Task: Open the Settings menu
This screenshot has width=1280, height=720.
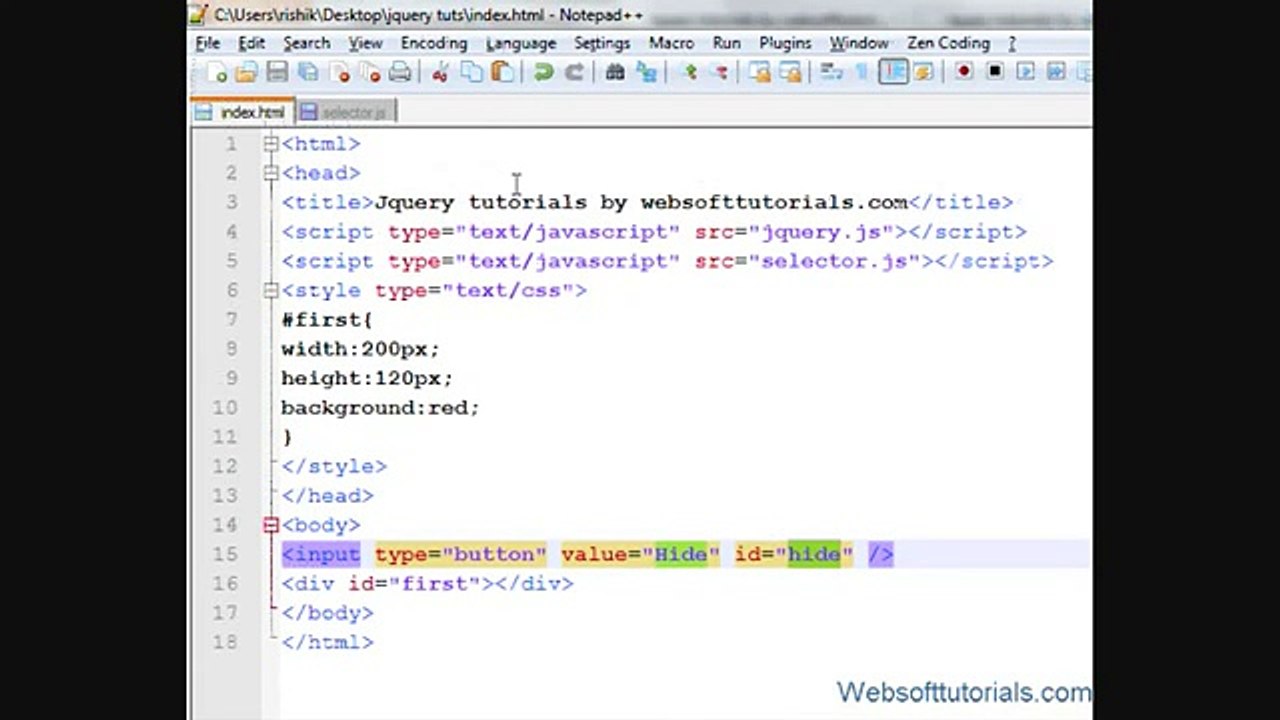Action: [601, 43]
